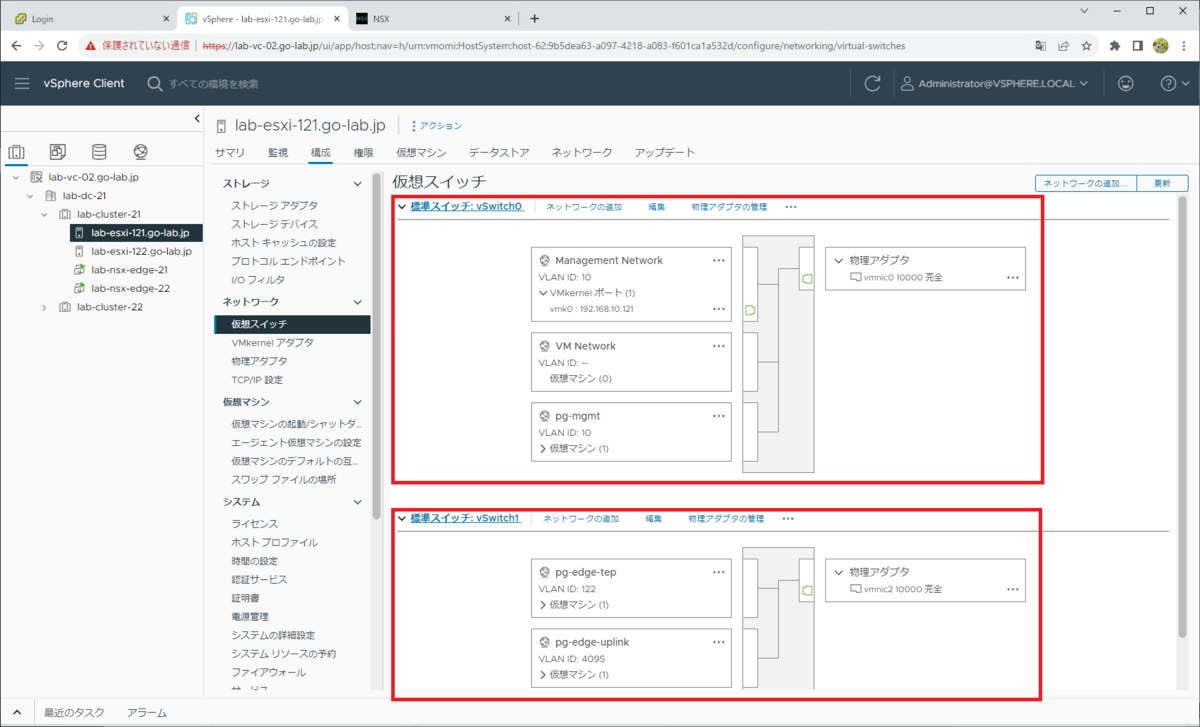Click the search all environments field
Screen dimensions: 1200x727
click(x=214, y=84)
